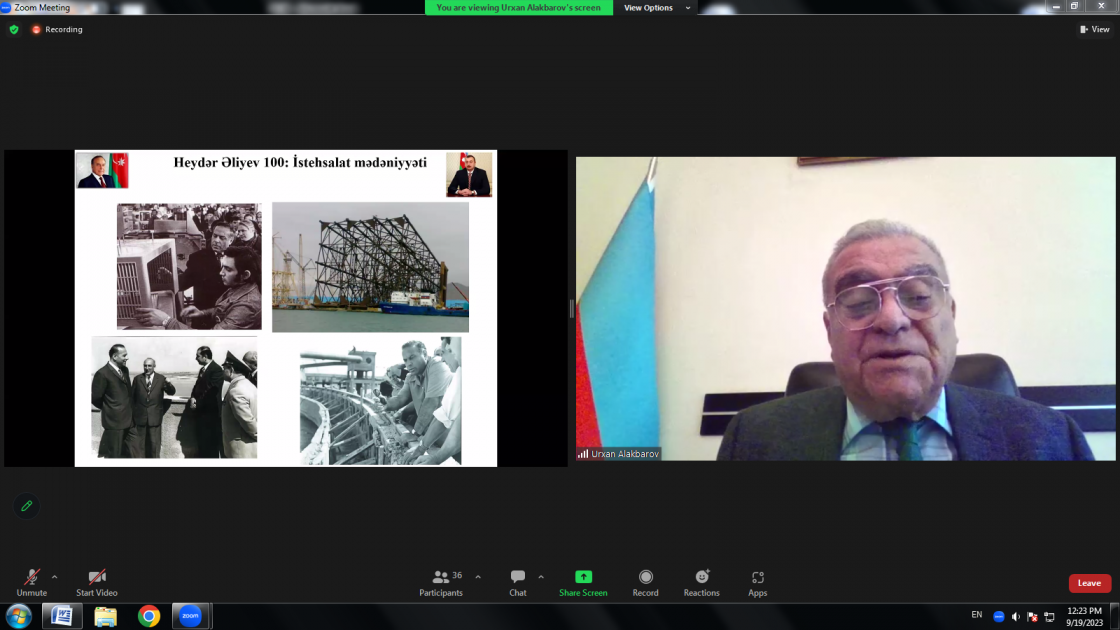Viewport: 1120px width, 630px height.
Task: Start recording with the Record icon
Action: (646, 582)
